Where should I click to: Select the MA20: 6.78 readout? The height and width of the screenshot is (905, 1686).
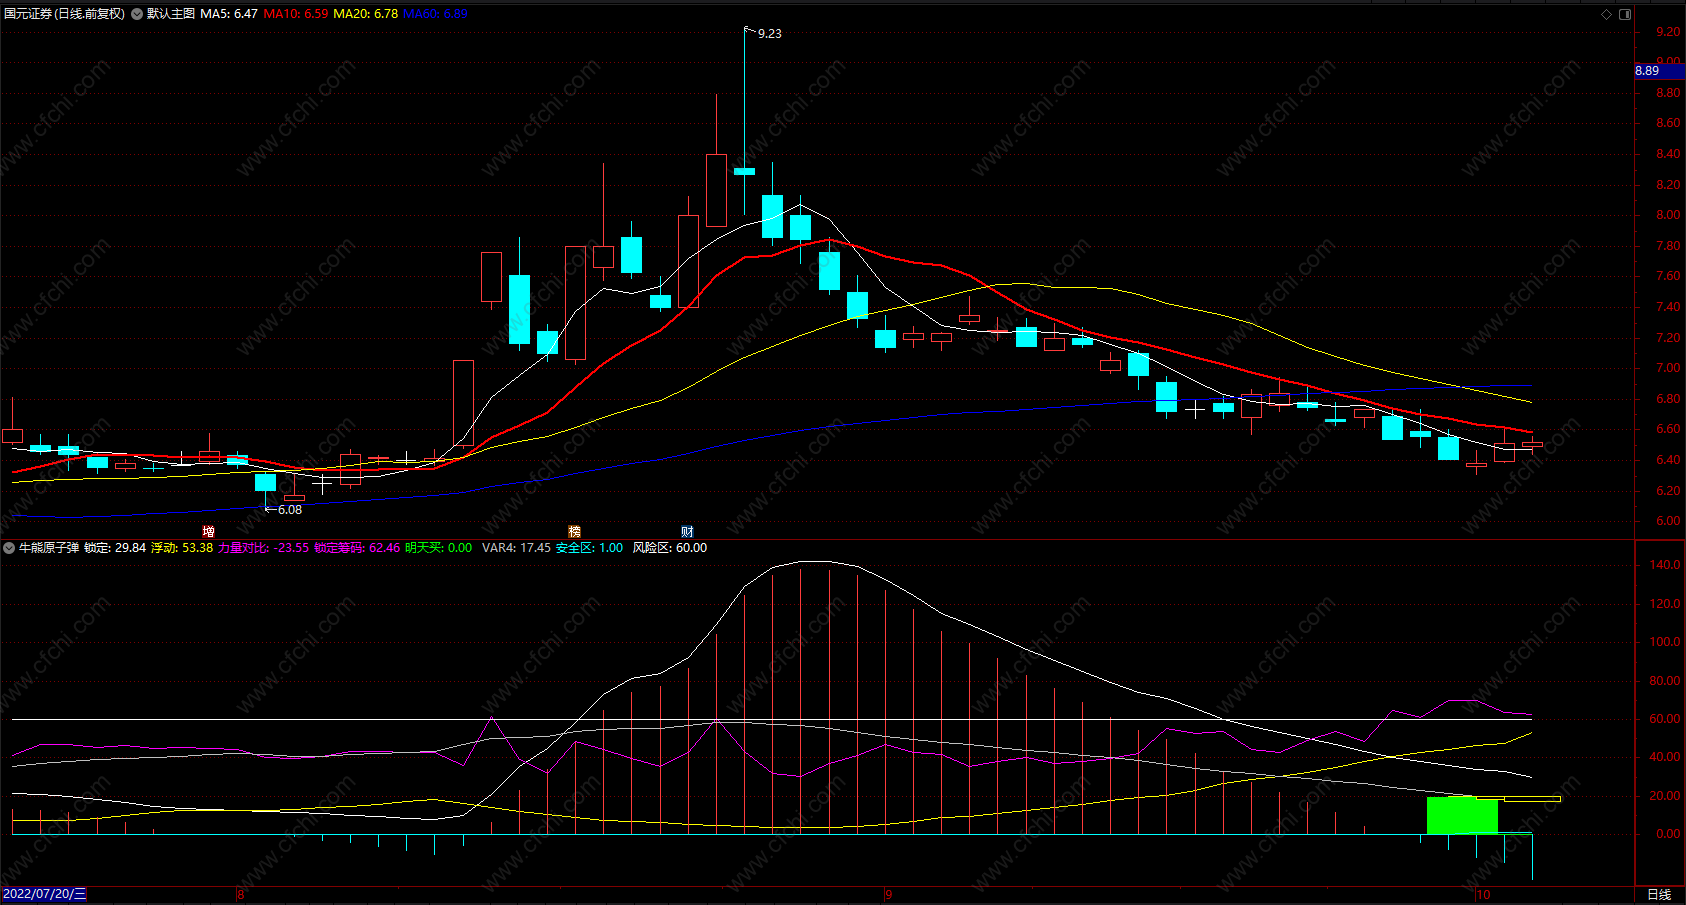click(365, 14)
